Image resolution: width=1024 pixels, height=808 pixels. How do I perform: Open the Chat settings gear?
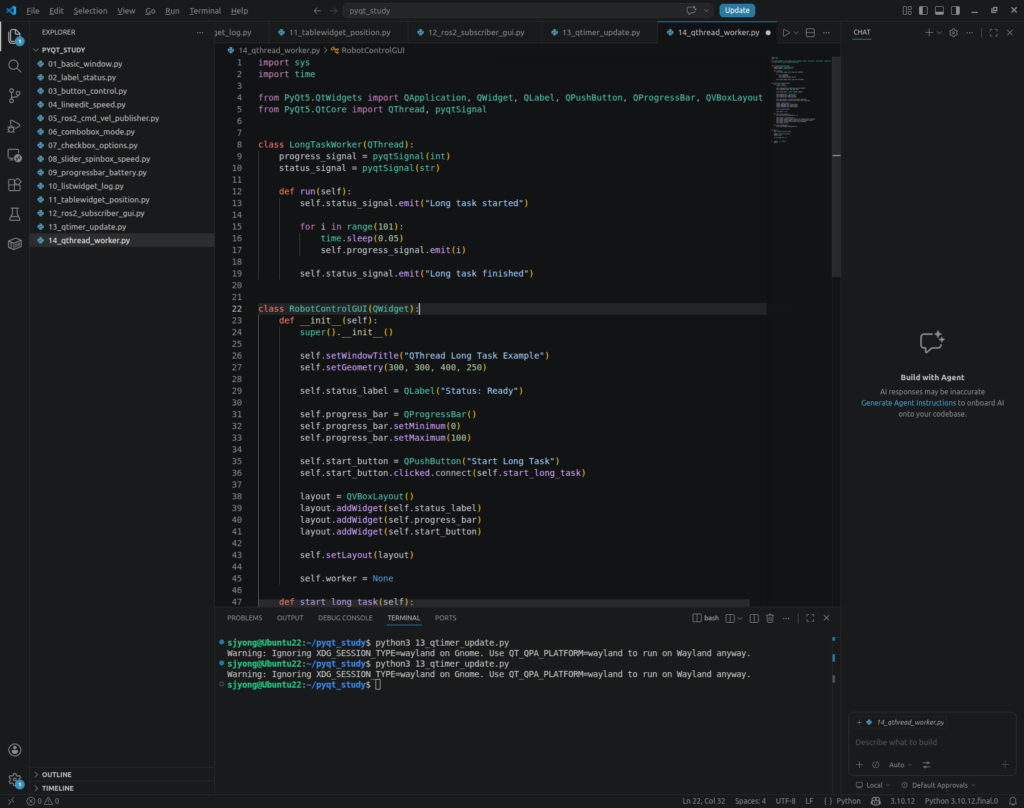pyautogui.click(x=953, y=33)
